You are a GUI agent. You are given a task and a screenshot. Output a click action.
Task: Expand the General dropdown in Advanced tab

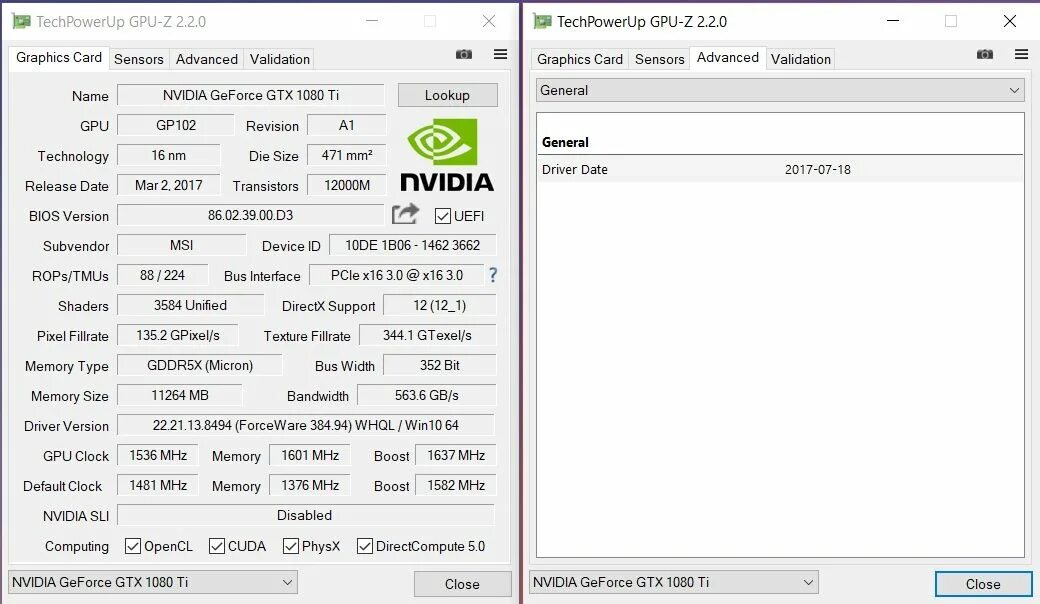click(779, 90)
